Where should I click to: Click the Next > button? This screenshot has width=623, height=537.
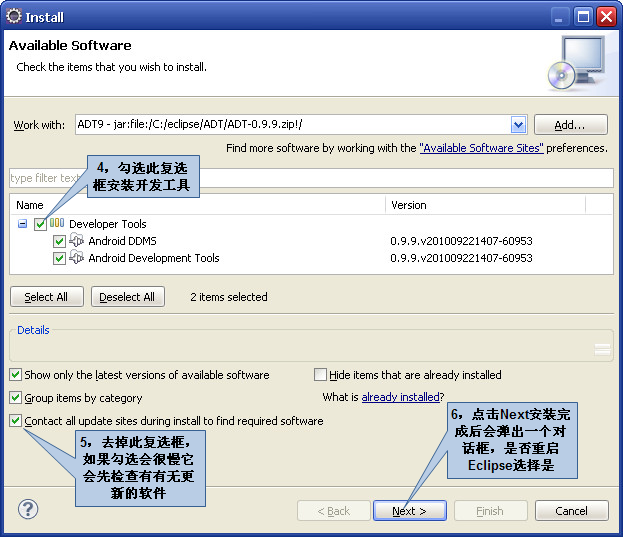click(410, 511)
